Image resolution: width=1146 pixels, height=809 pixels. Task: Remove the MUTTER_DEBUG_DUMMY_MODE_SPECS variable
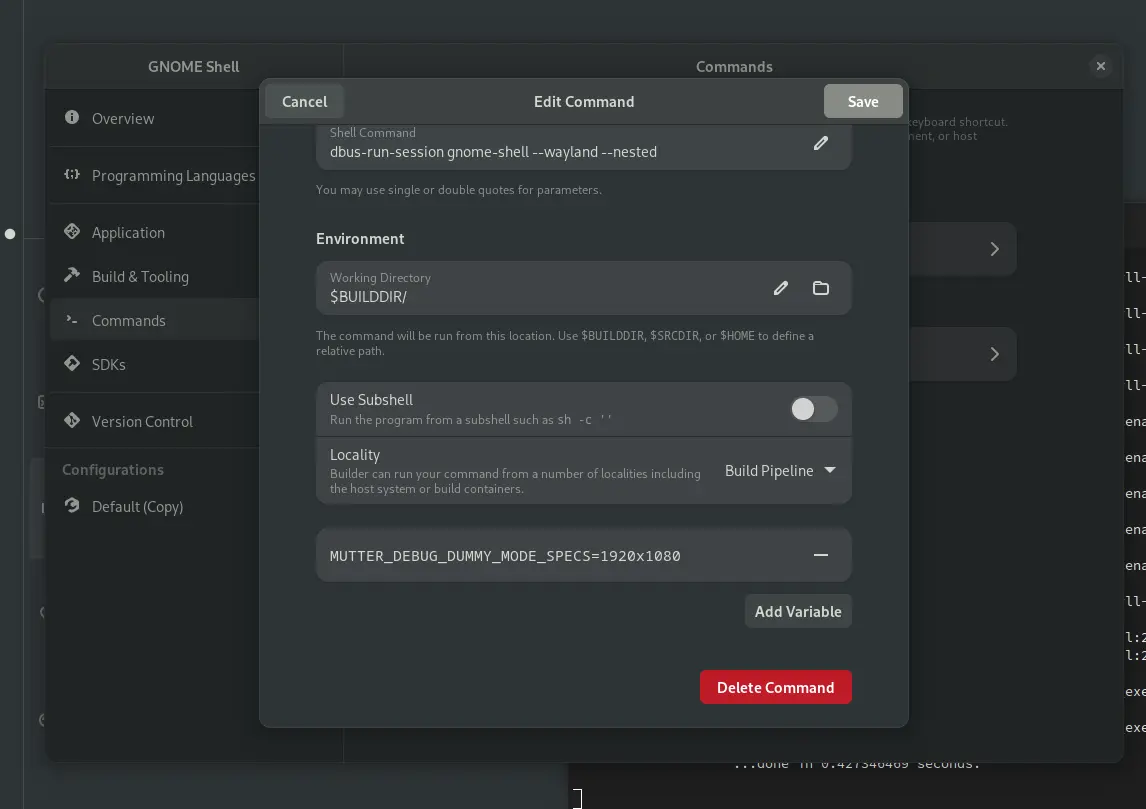[820, 554]
